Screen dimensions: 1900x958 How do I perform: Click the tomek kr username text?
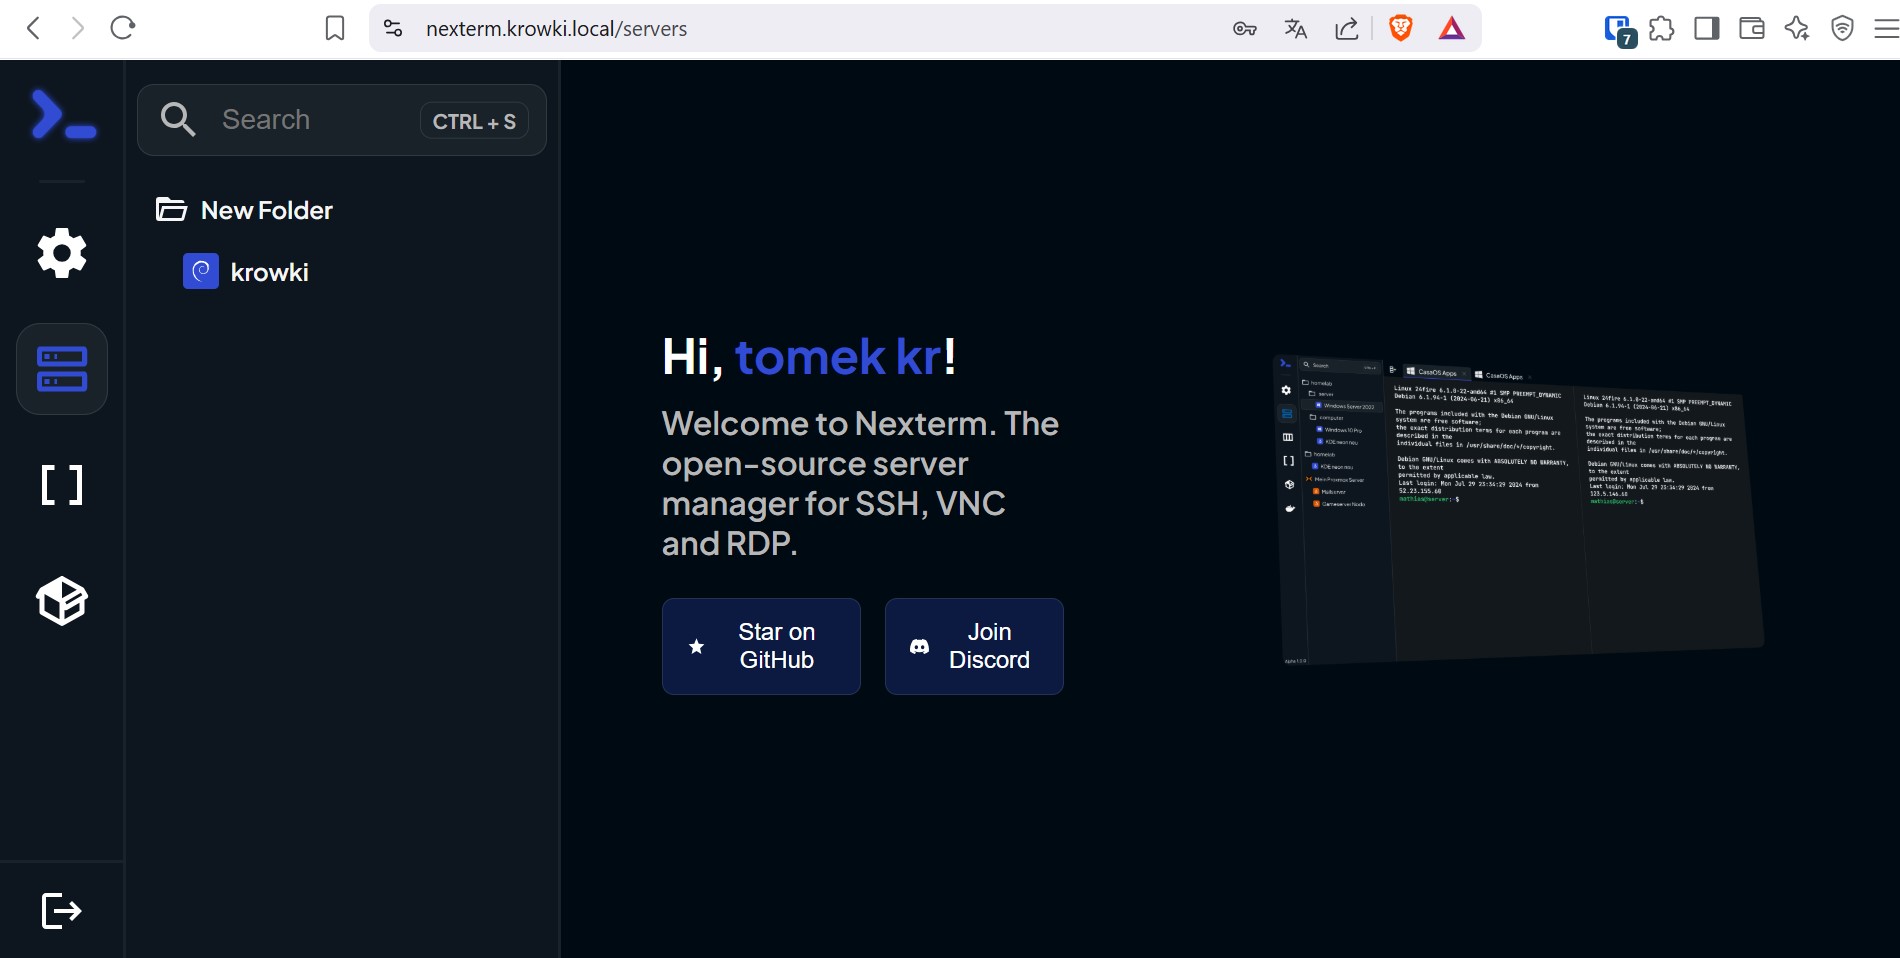click(839, 357)
